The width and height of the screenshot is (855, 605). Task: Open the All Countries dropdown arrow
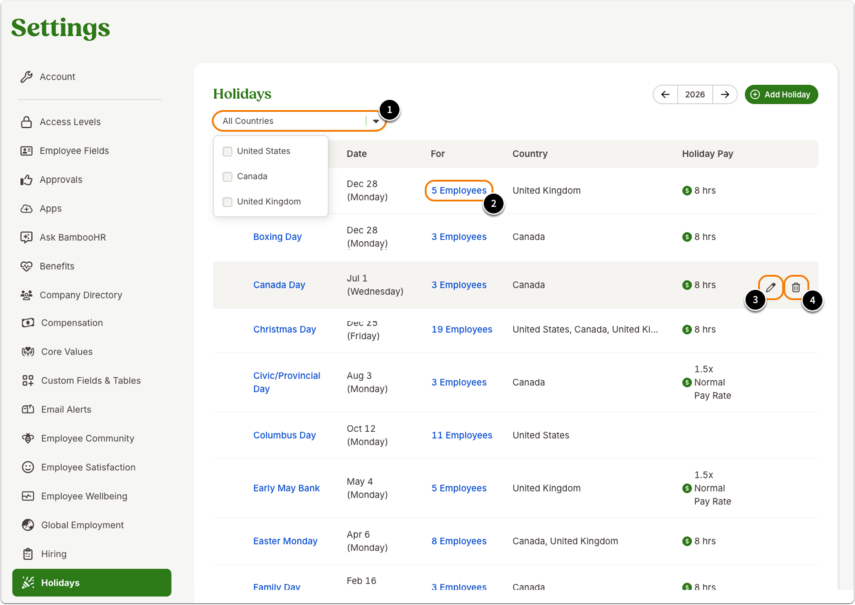pyautogui.click(x=376, y=121)
